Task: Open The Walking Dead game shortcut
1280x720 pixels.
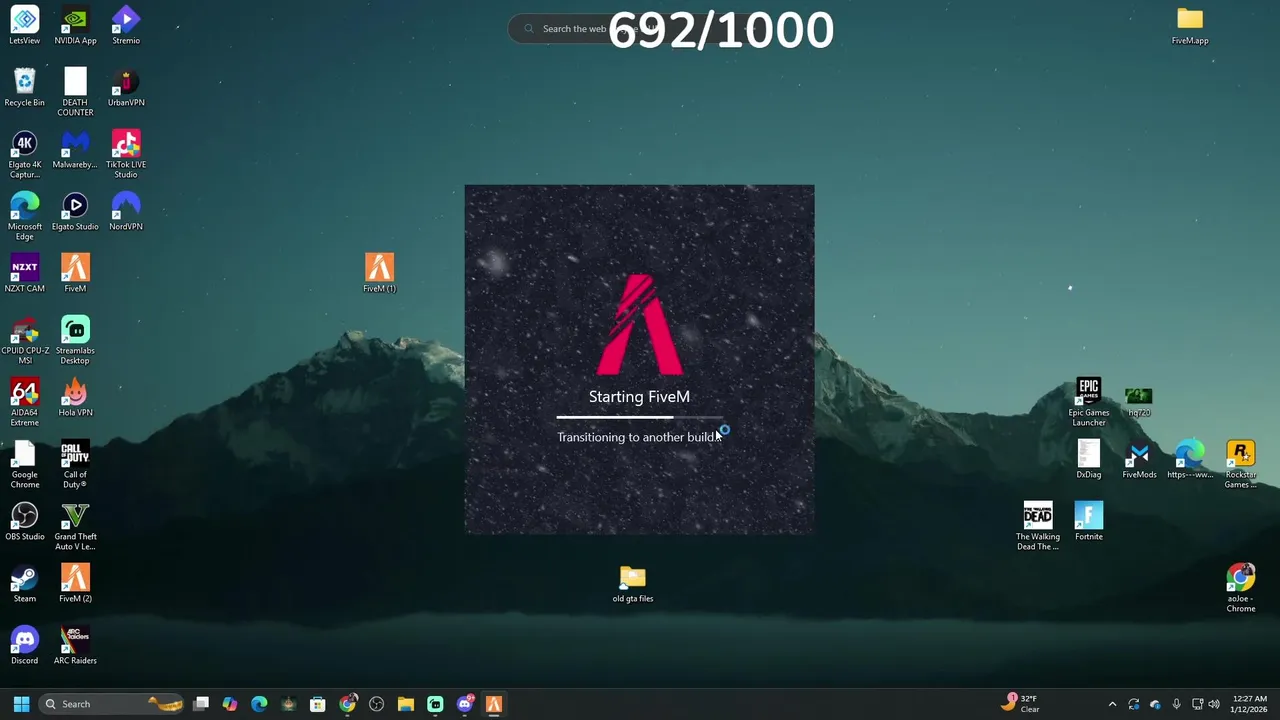Action: (x=1038, y=526)
